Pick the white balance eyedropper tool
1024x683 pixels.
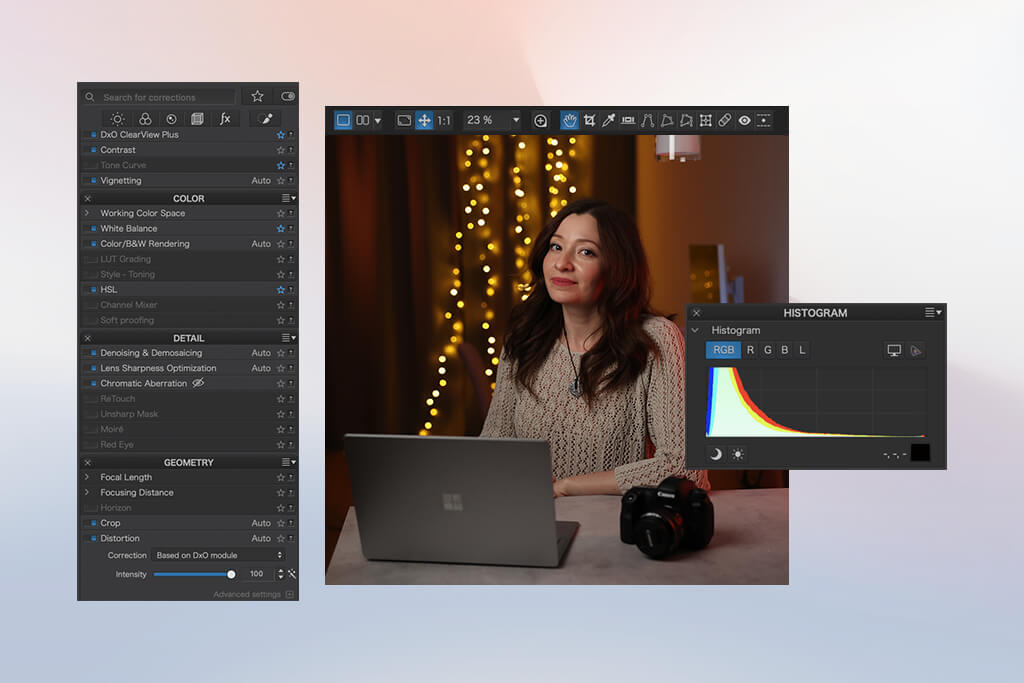[x=609, y=120]
